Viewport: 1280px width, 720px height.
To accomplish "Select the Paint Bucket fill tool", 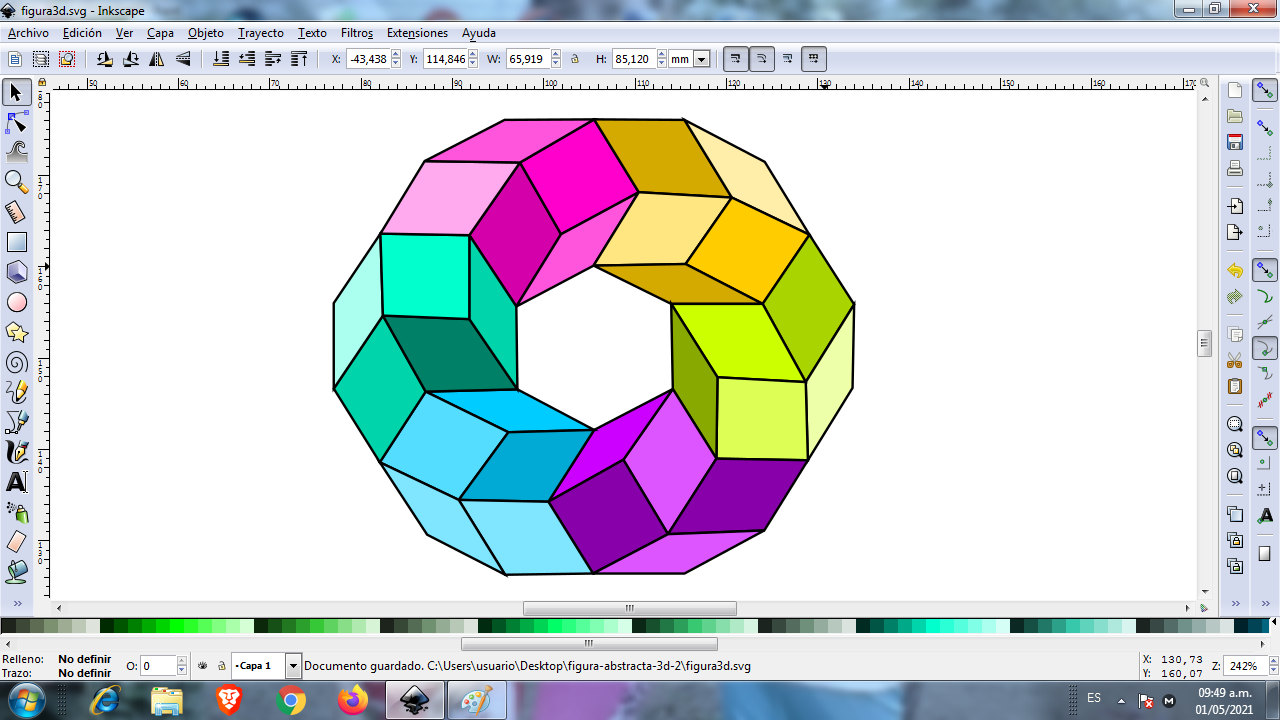I will 16,572.
